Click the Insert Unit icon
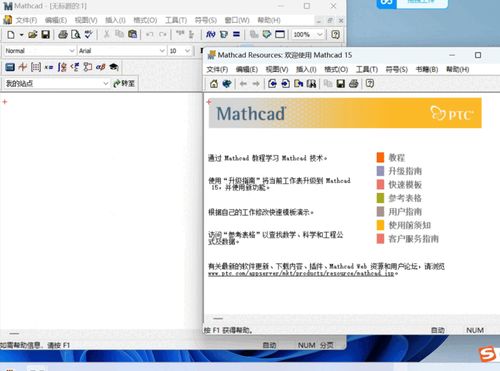Screen dimensions: 500x371 (224, 34)
